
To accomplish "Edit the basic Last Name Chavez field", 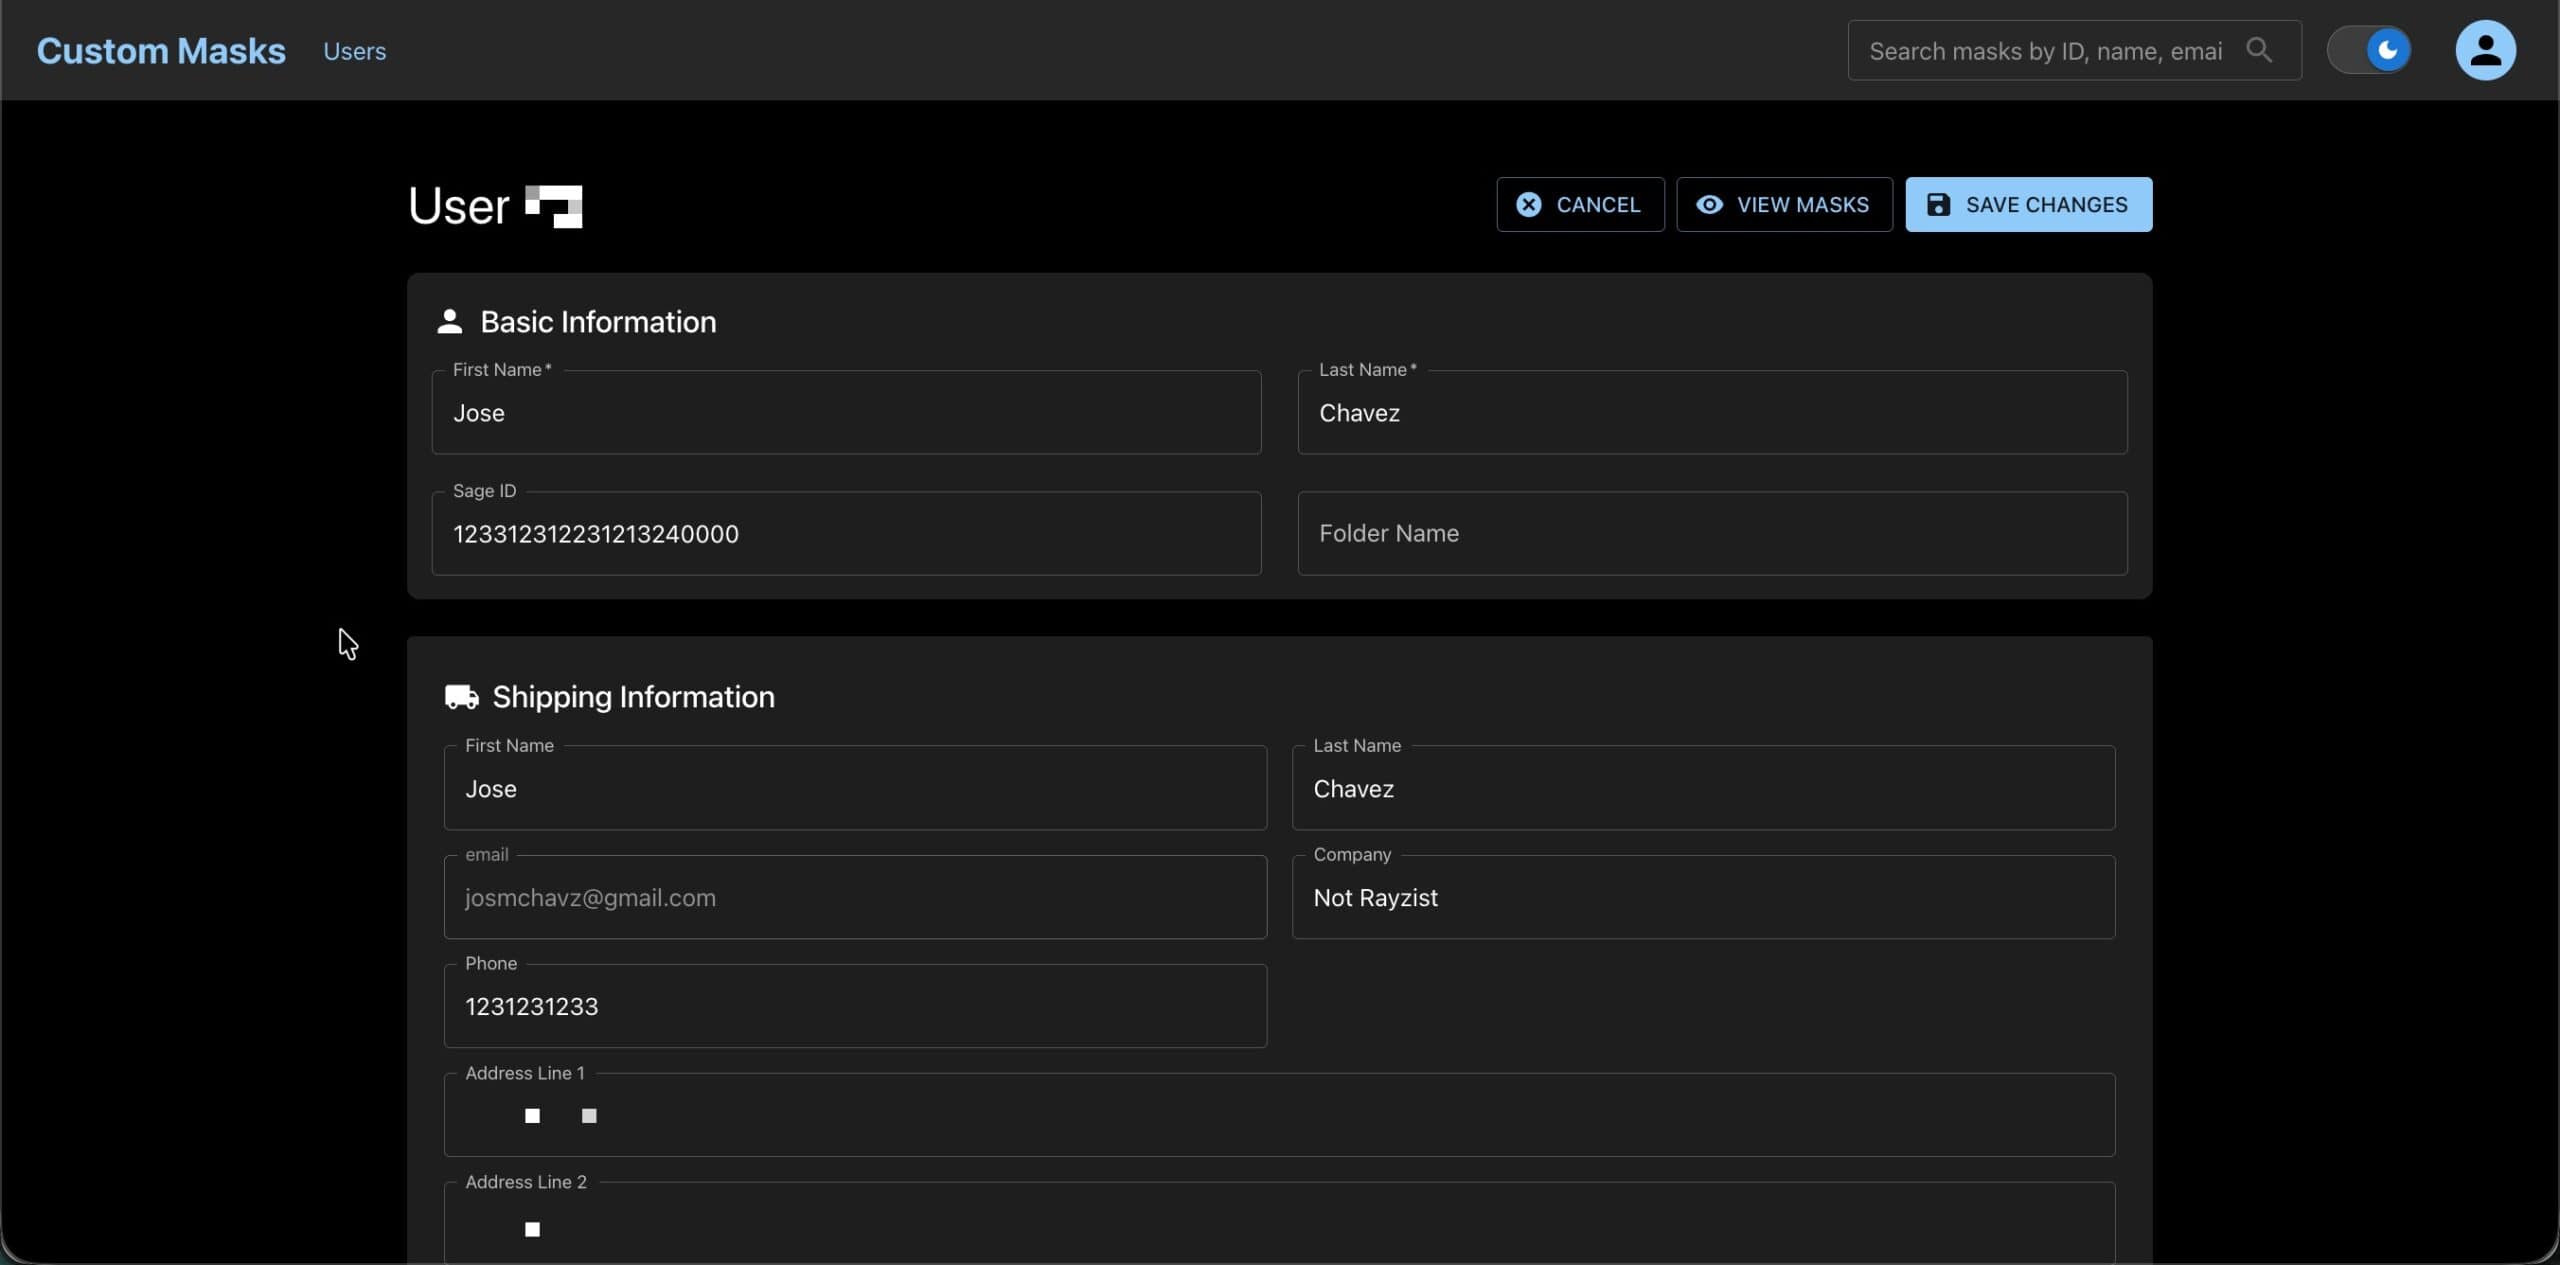I will point(1711,413).
